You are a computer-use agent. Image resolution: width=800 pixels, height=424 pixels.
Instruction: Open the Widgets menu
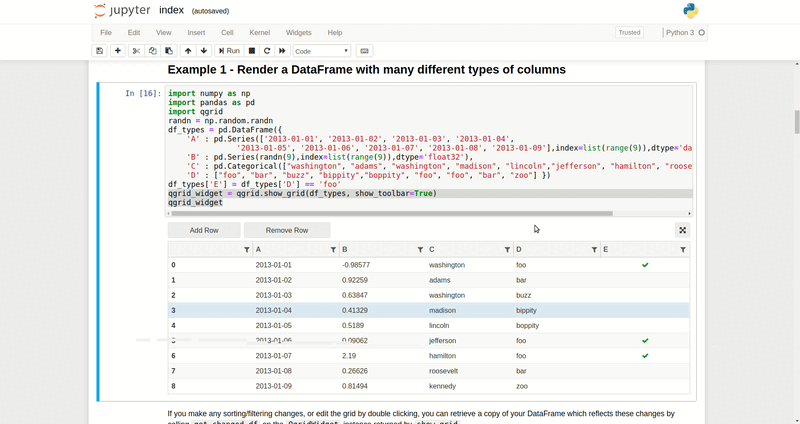click(x=298, y=33)
